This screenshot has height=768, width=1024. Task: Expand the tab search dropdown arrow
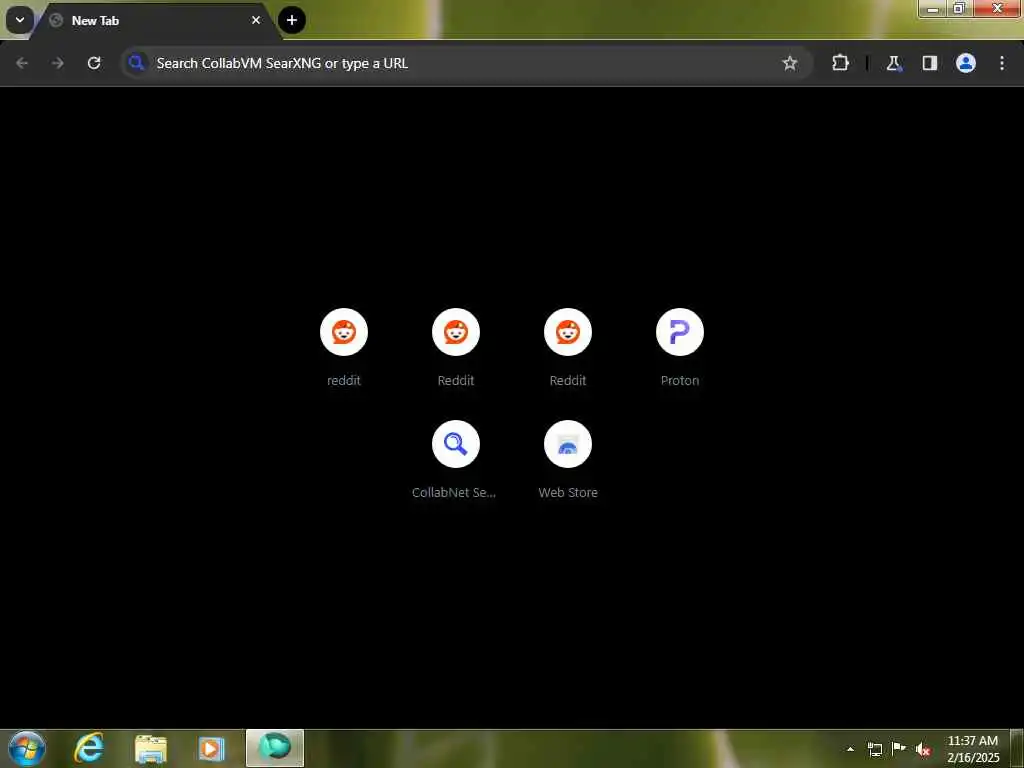tap(20, 20)
